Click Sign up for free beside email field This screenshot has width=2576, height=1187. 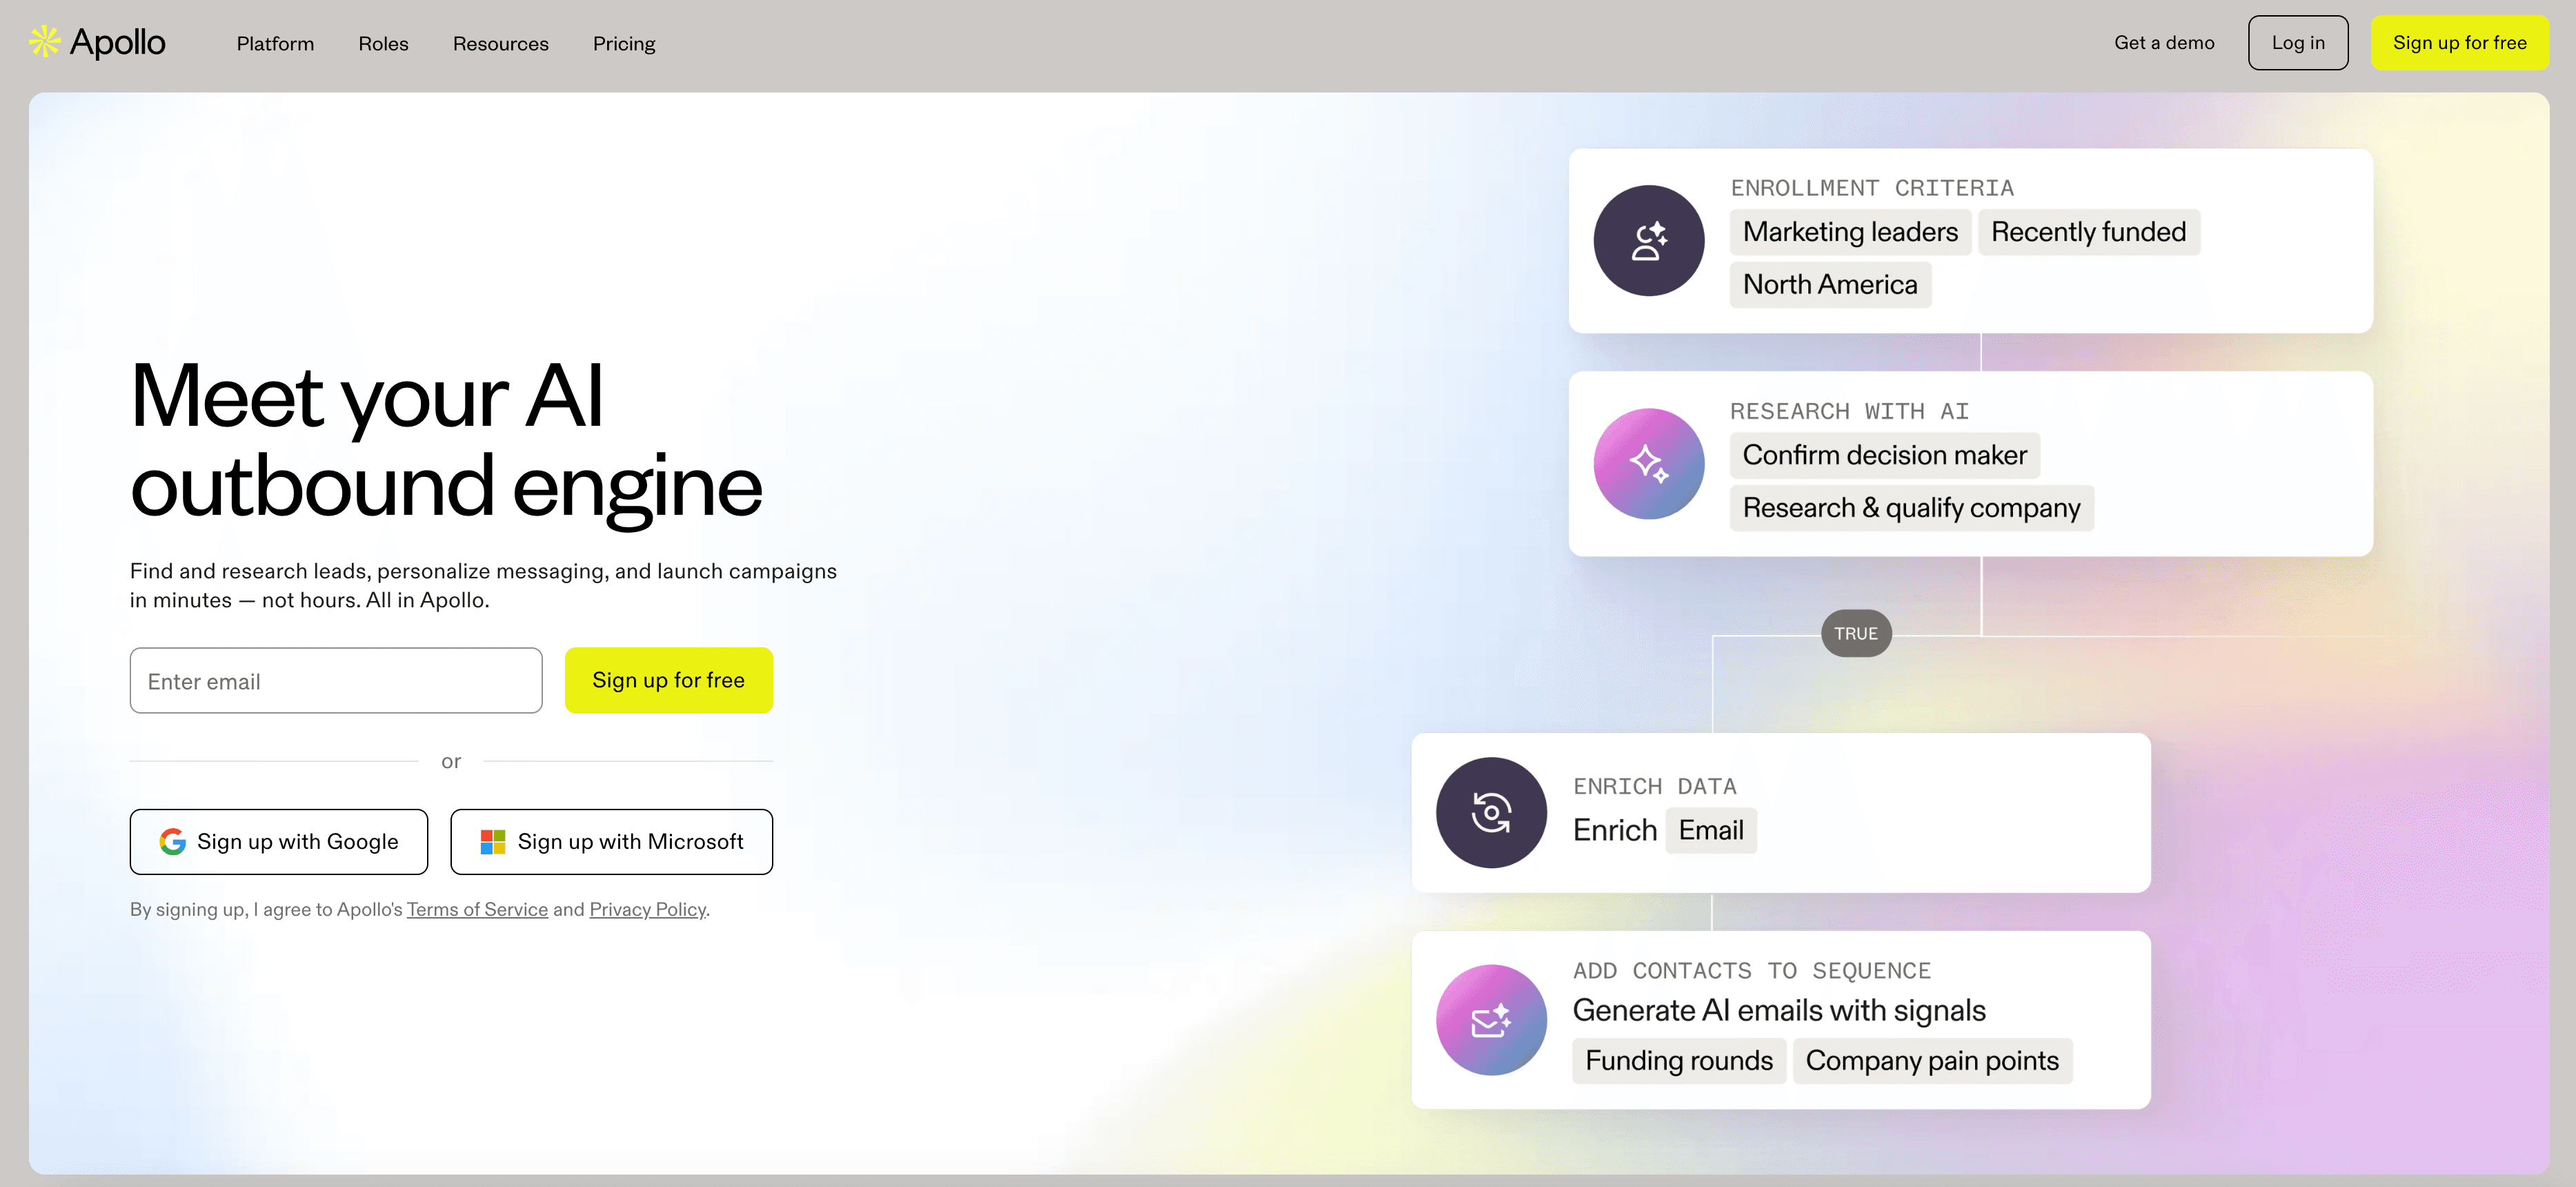[668, 680]
